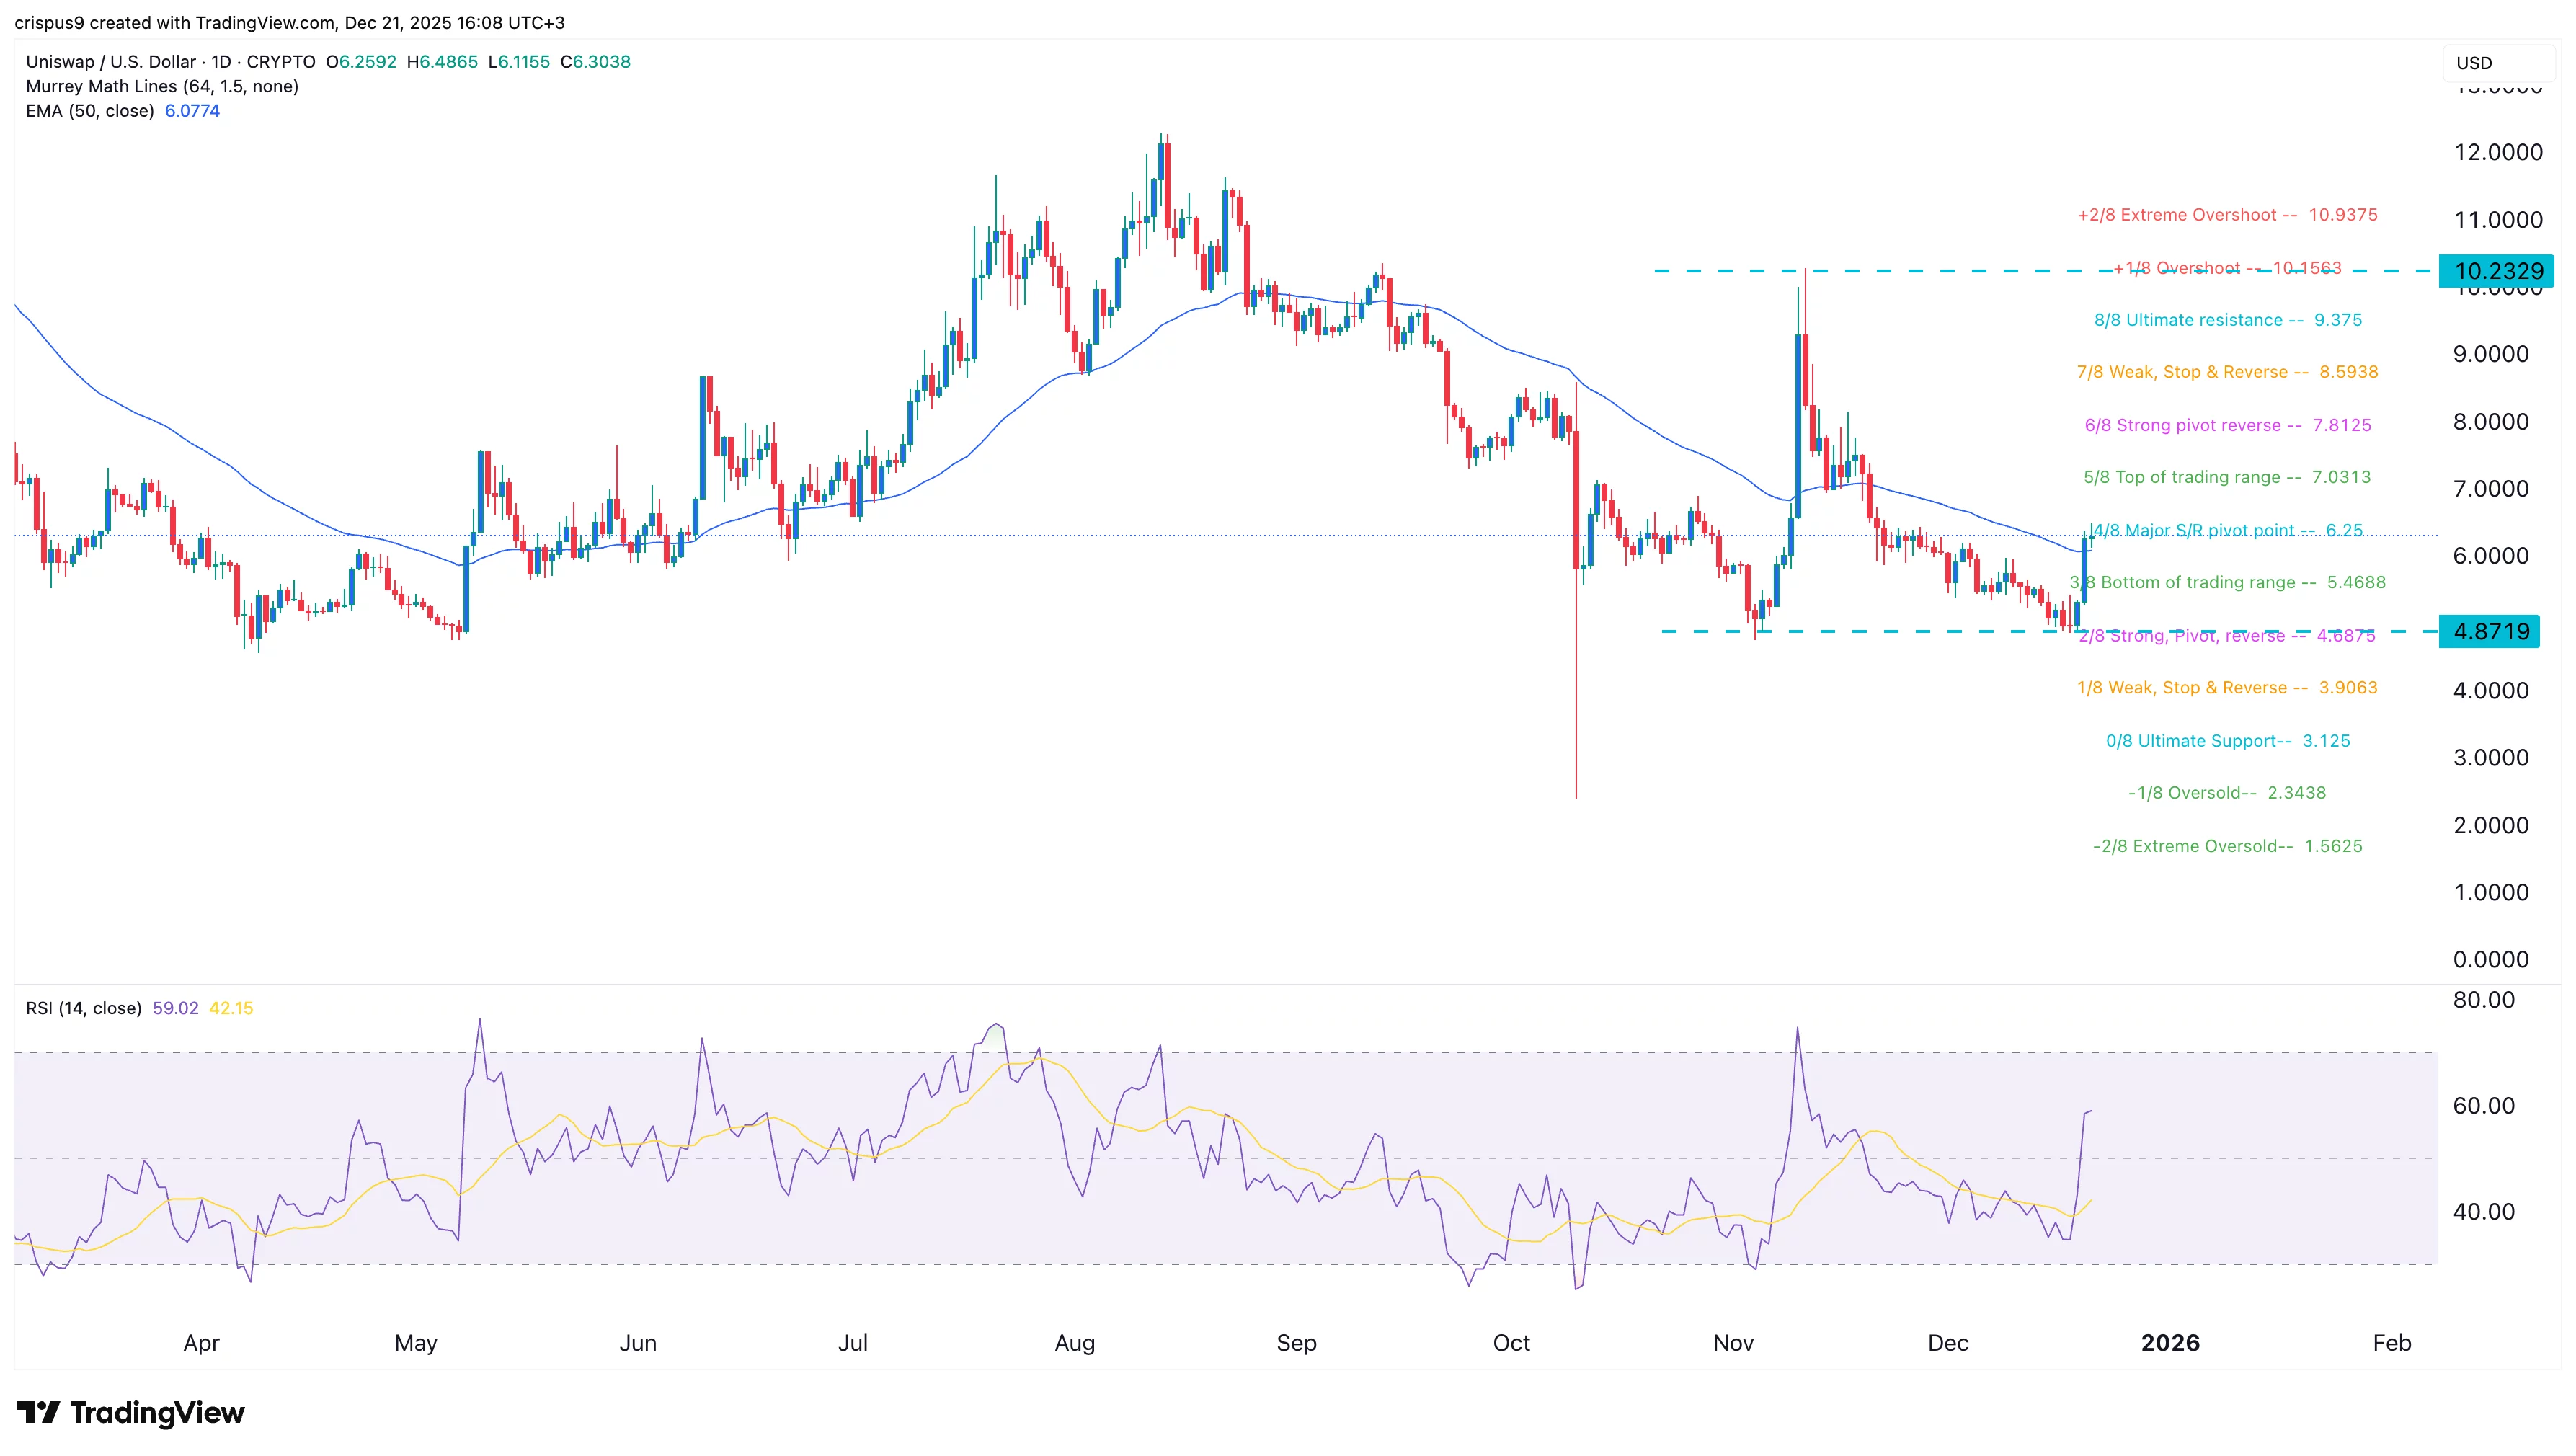The width and height of the screenshot is (2576, 1456).
Task: Click the 8/8 Ultimate resistance 9.375 label
Action: click(x=2227, y=320)
